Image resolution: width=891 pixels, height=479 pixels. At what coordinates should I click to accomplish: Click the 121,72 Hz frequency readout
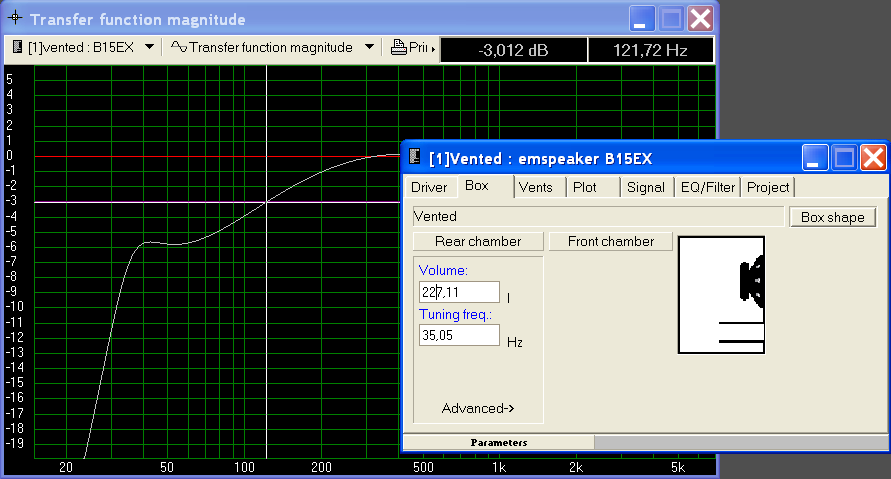click(x=650, y=50)
